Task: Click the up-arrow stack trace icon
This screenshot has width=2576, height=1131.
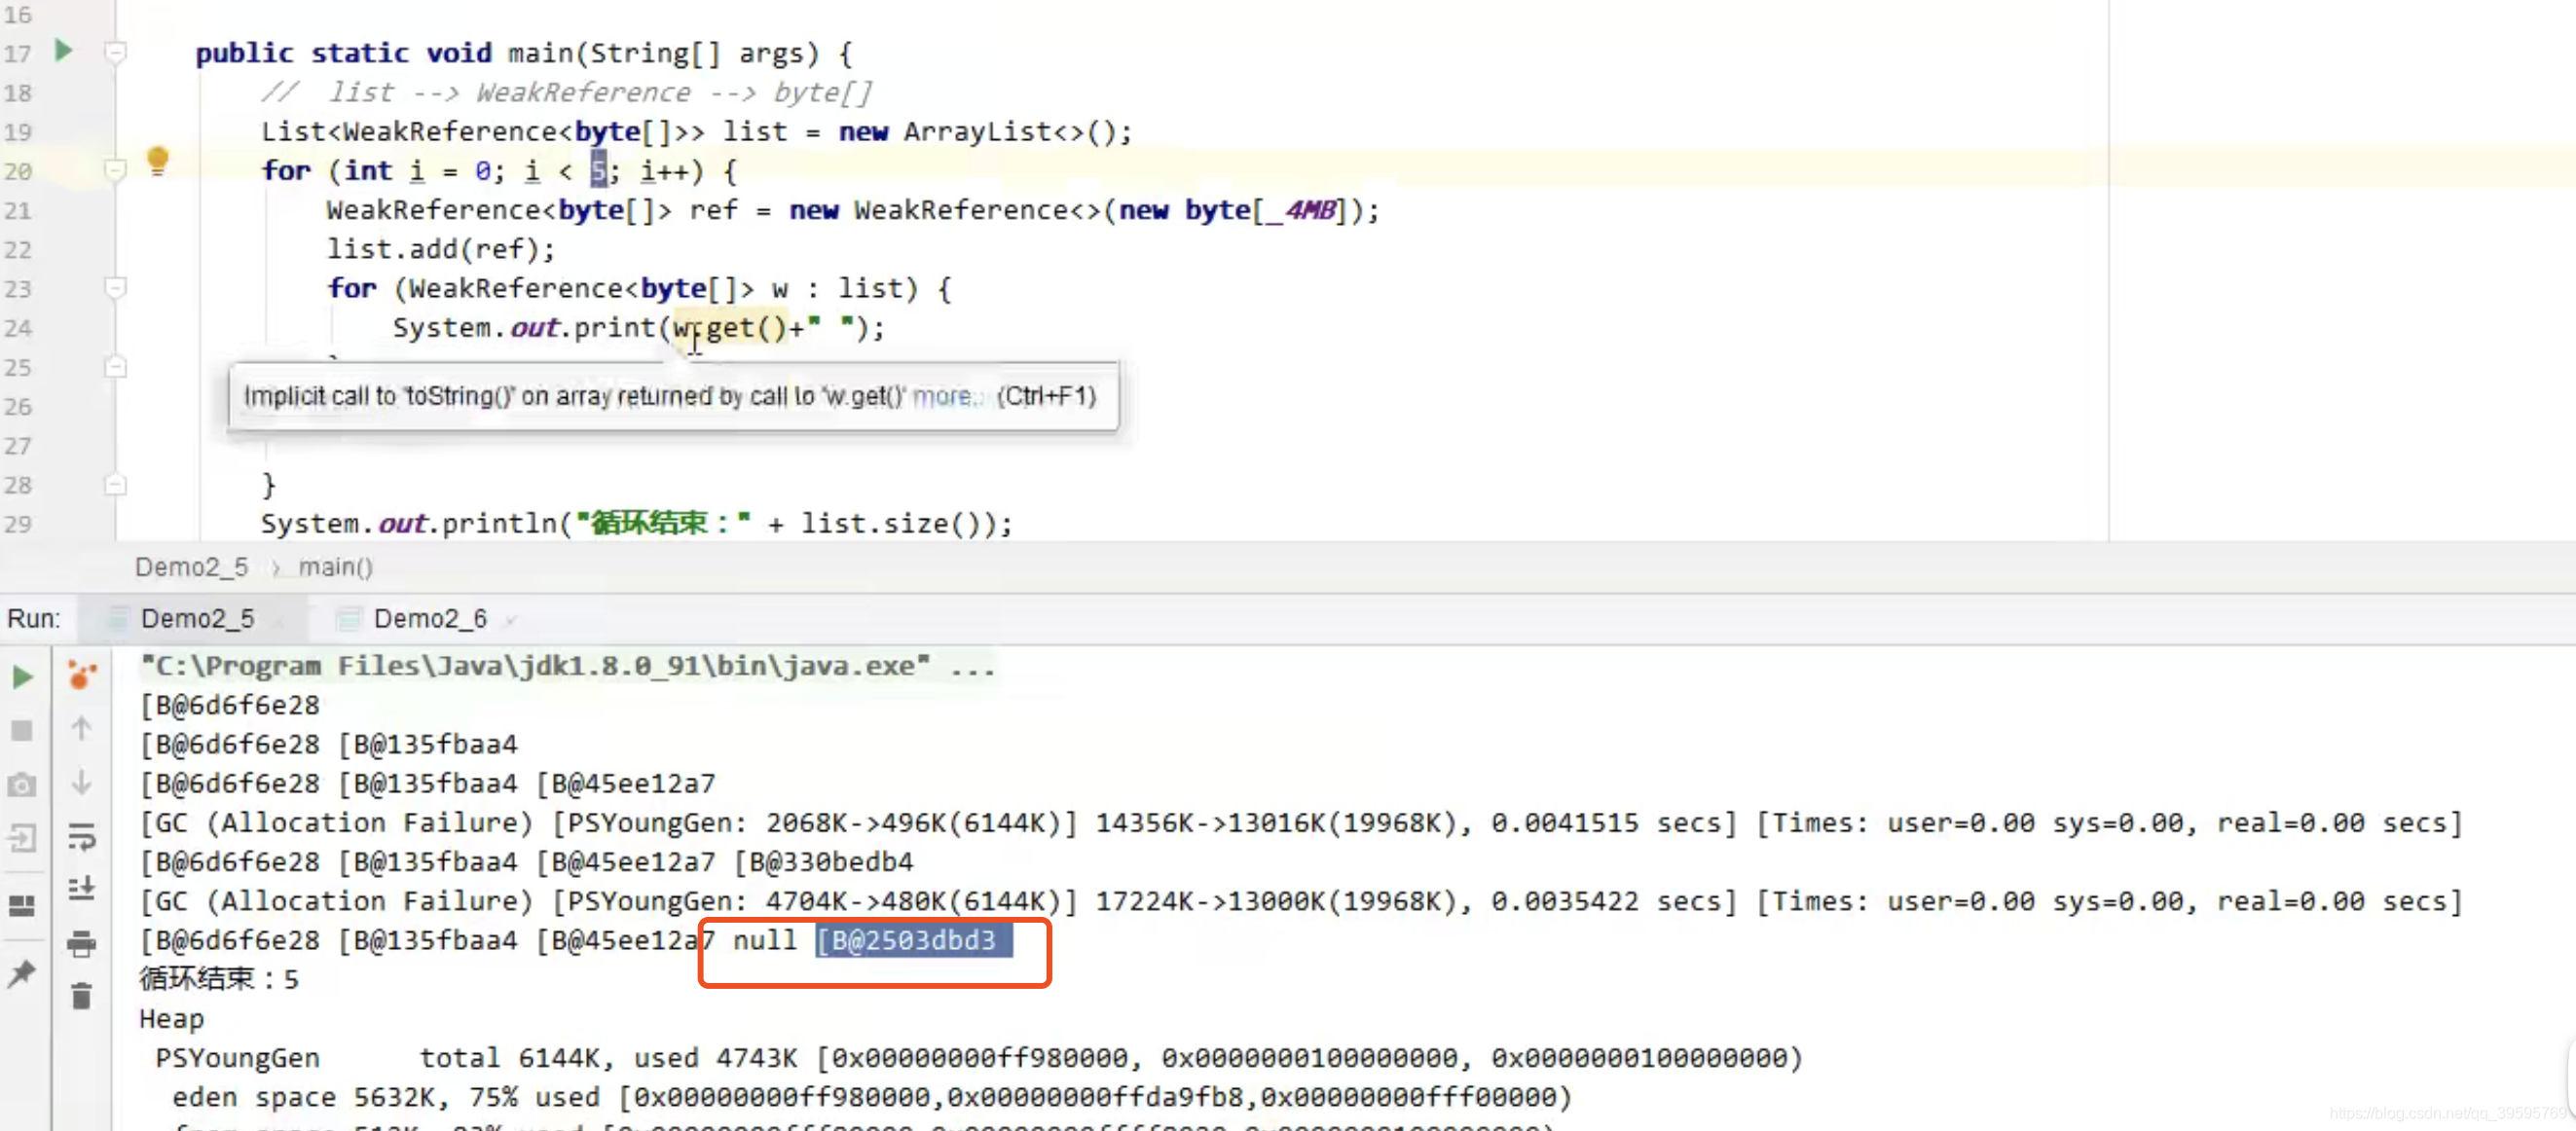Action: (82, 728)
